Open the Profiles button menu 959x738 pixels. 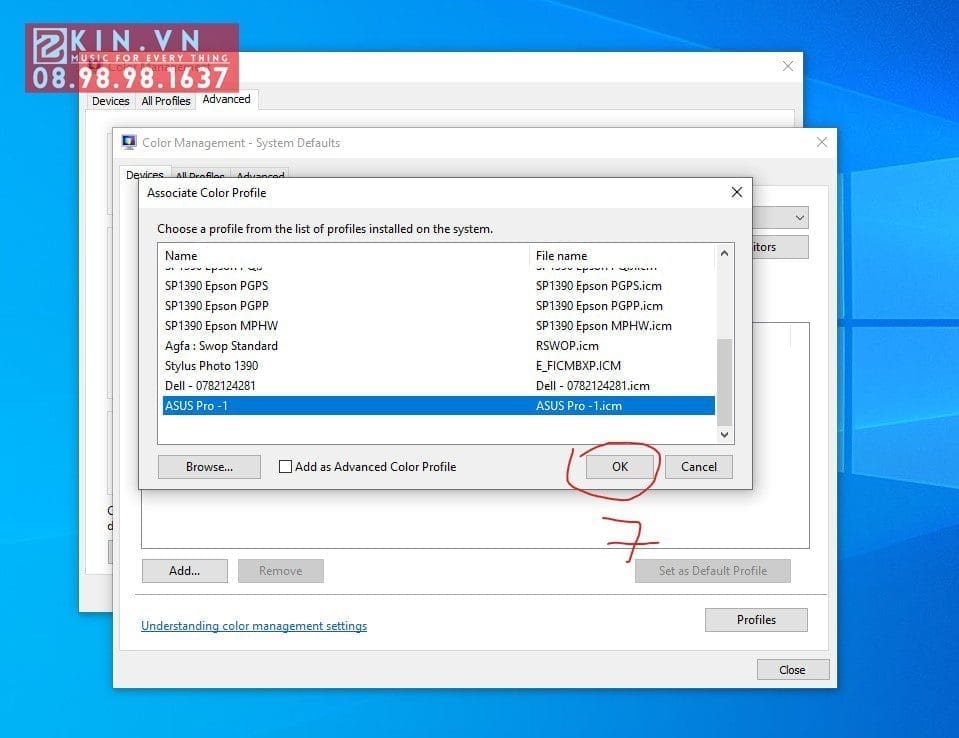coord(755,619)
